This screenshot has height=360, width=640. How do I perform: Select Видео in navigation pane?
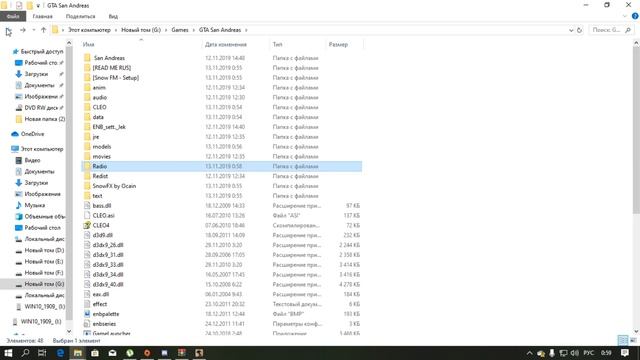tap(32, 160)
